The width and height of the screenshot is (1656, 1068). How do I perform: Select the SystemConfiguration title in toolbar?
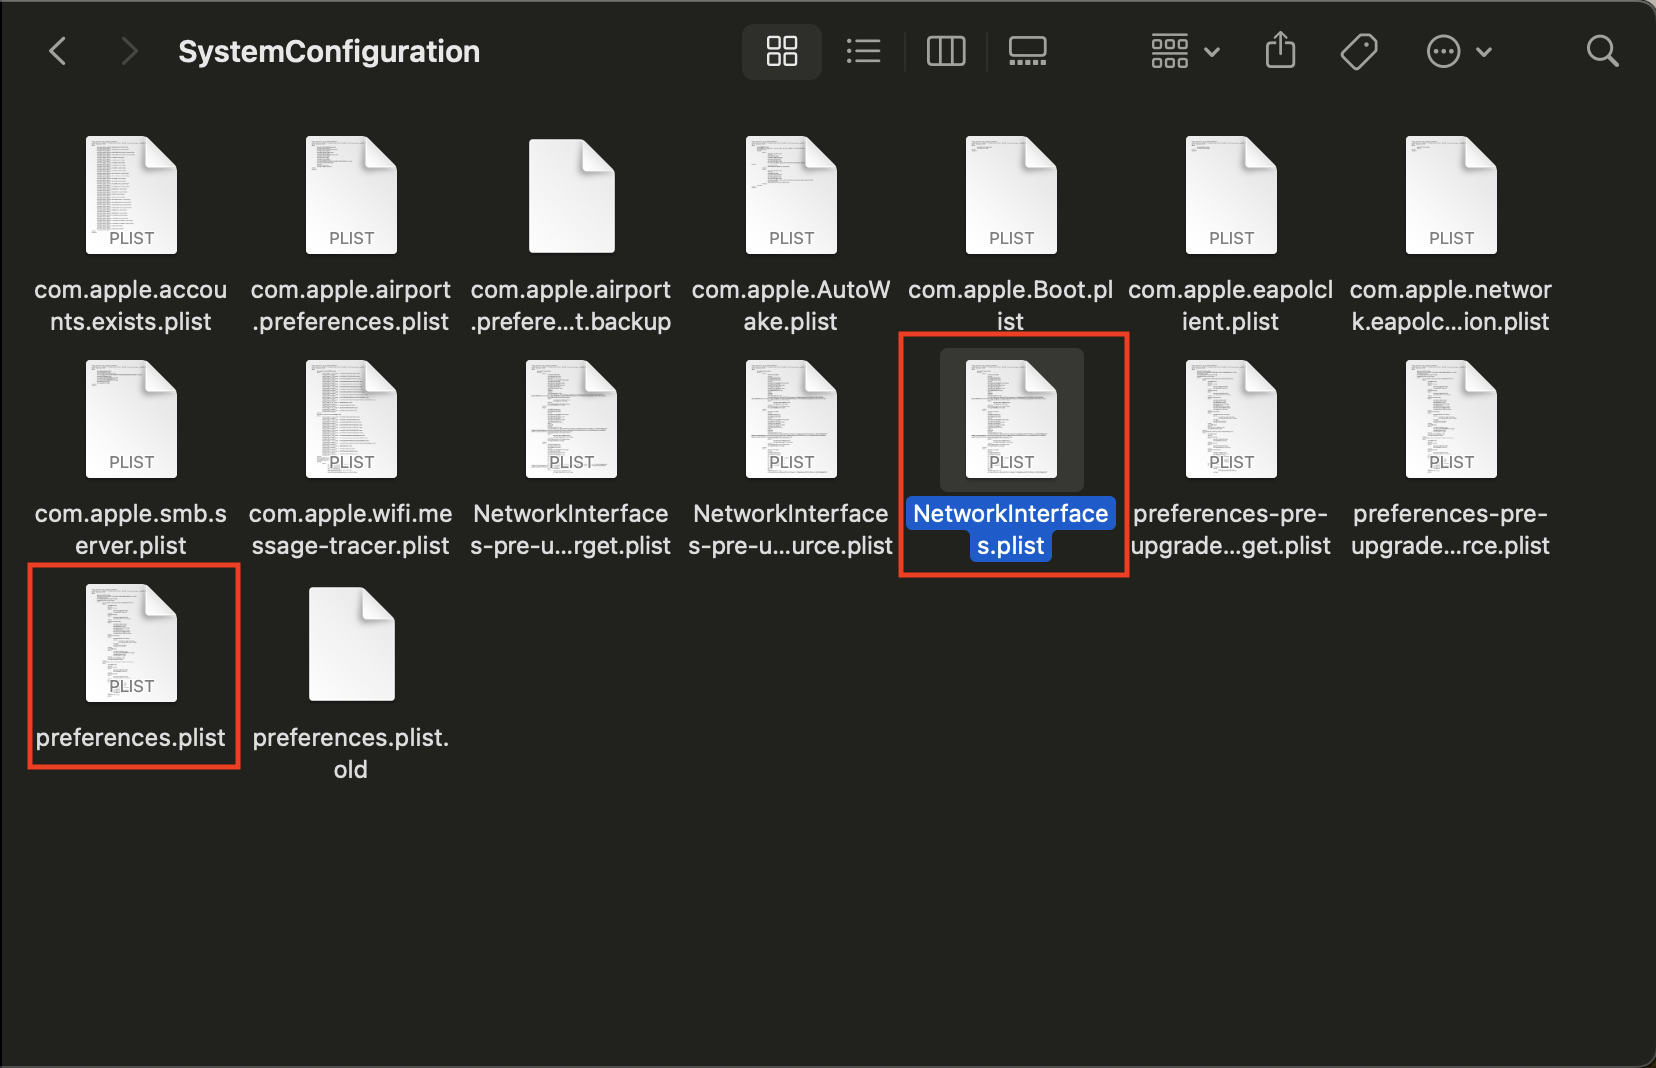(x=329, y=50)
